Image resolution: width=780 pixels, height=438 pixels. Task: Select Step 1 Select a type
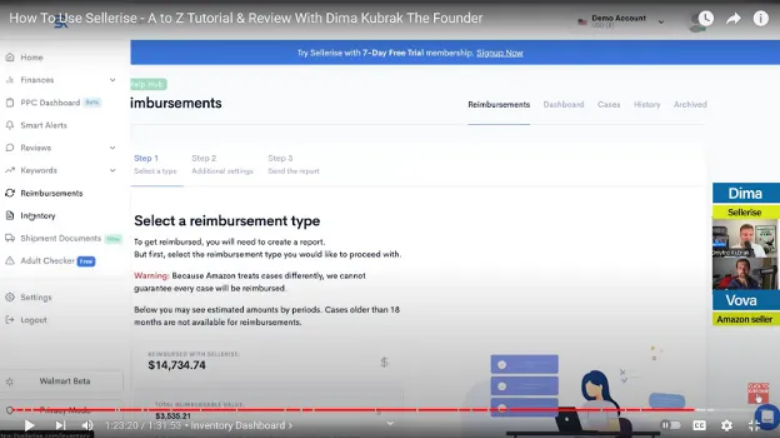point(155,164)
